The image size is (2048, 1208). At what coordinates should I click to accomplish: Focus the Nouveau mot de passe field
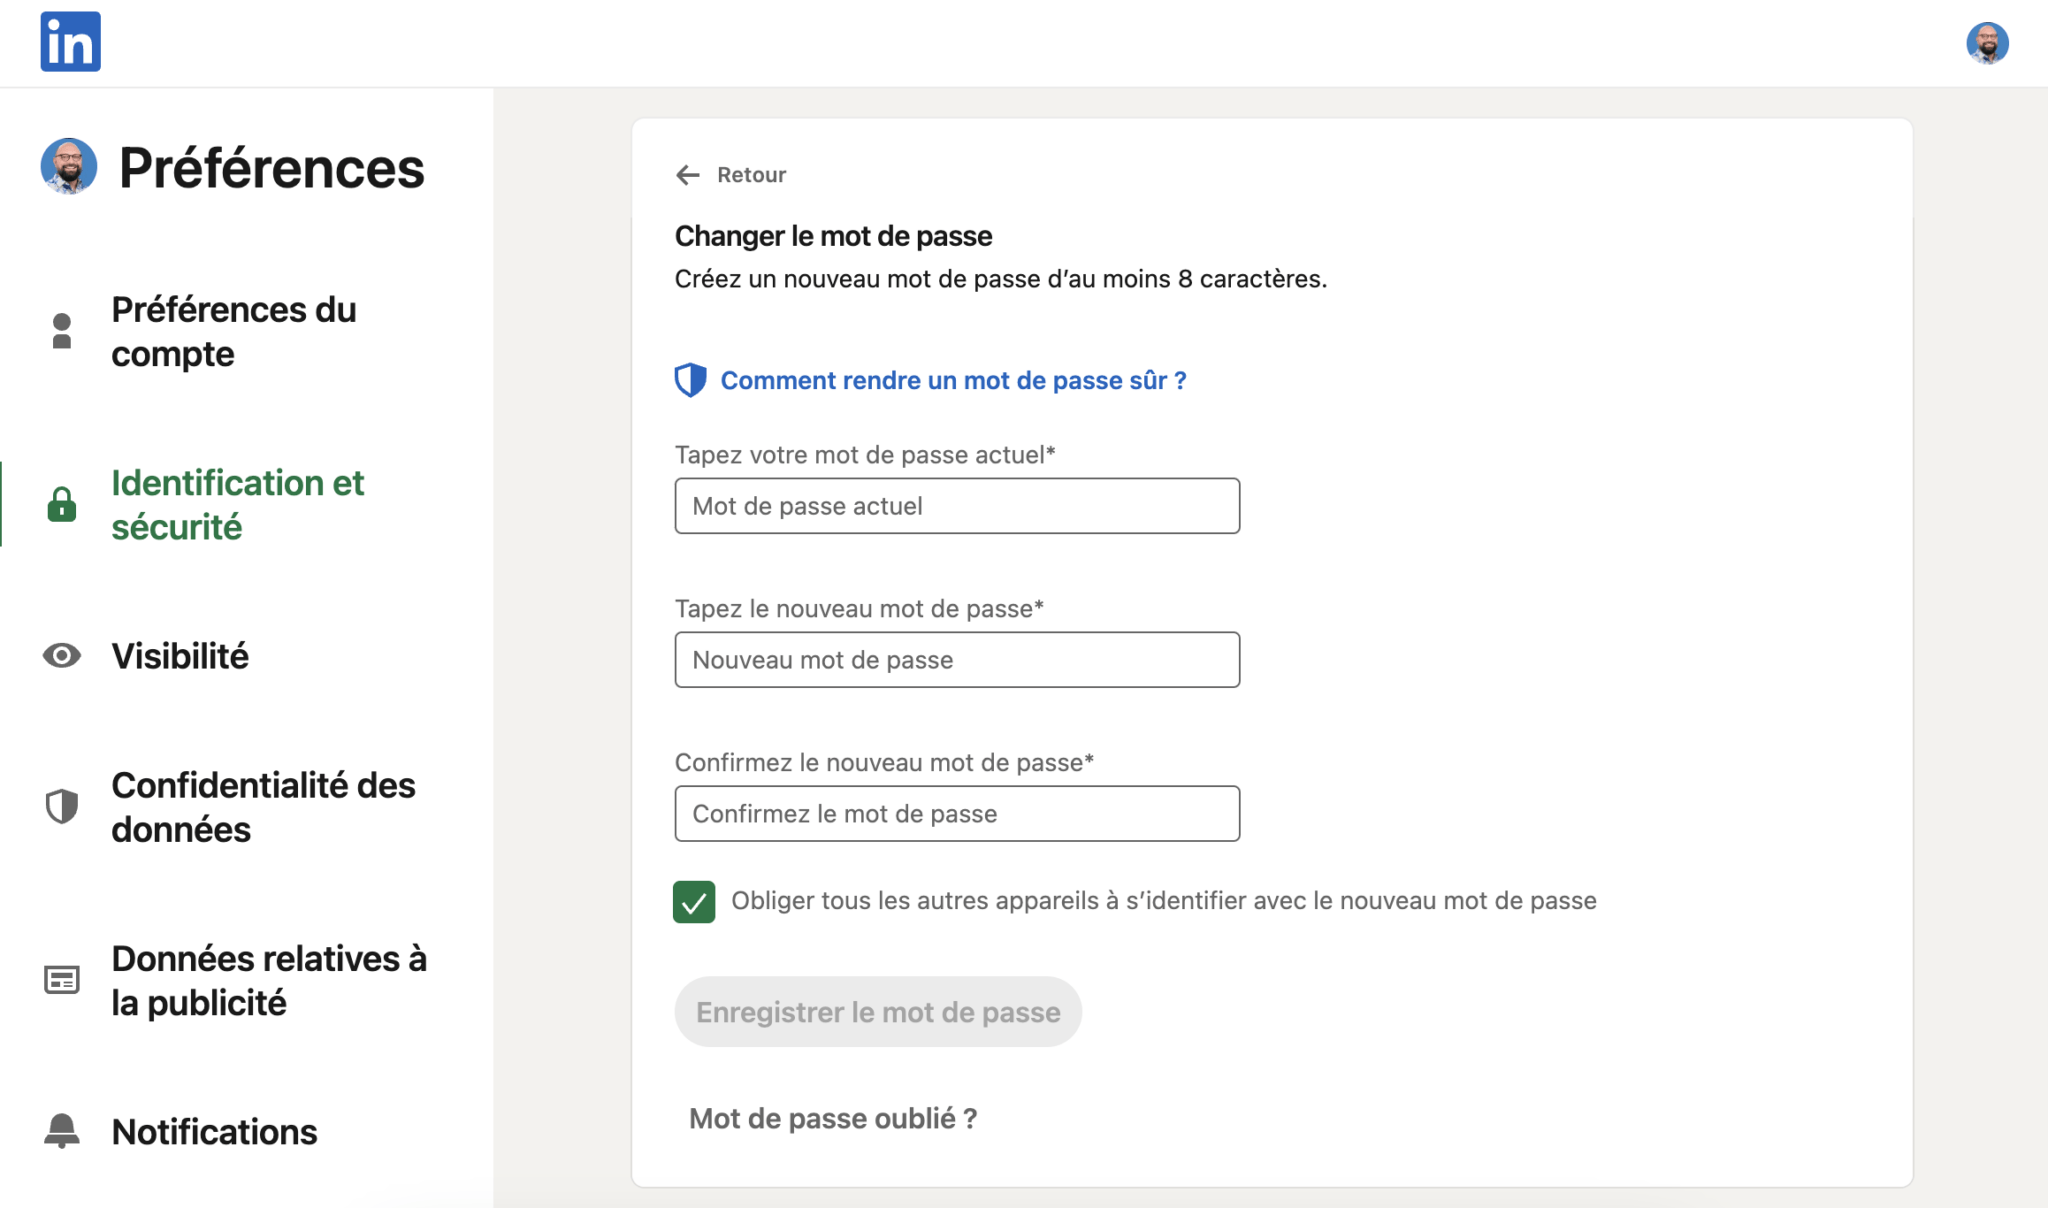coord(957,660)
